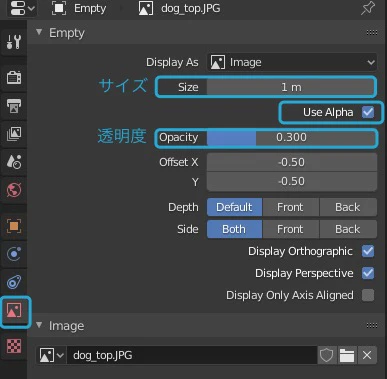Open the image browse dropdown
Image resolution: width=387 pixels, height=379 pixels.
pyautogui.click(x=51, y=355)
